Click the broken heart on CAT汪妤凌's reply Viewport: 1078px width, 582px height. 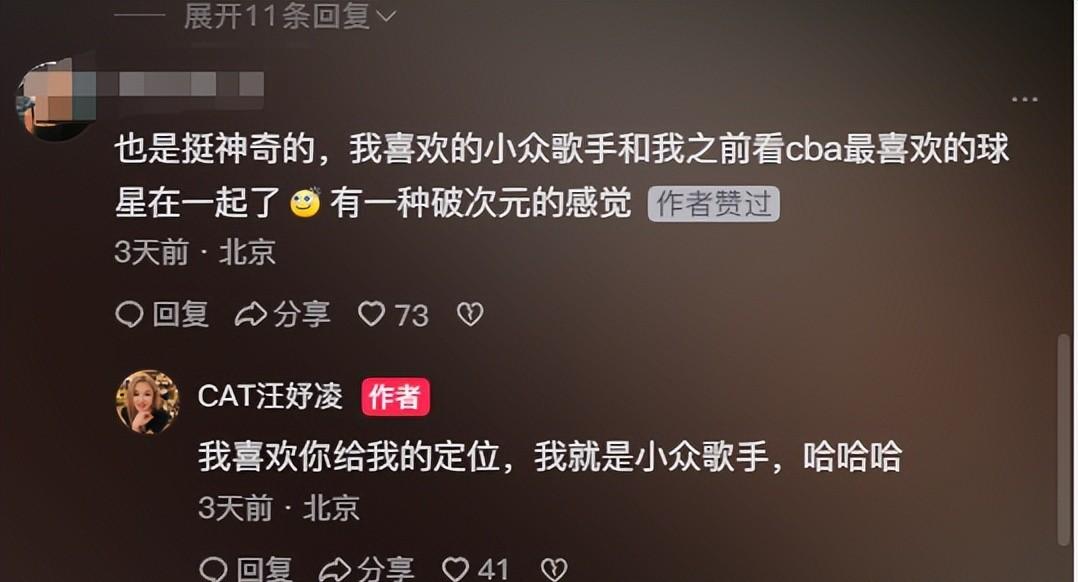tap(554, 570)
